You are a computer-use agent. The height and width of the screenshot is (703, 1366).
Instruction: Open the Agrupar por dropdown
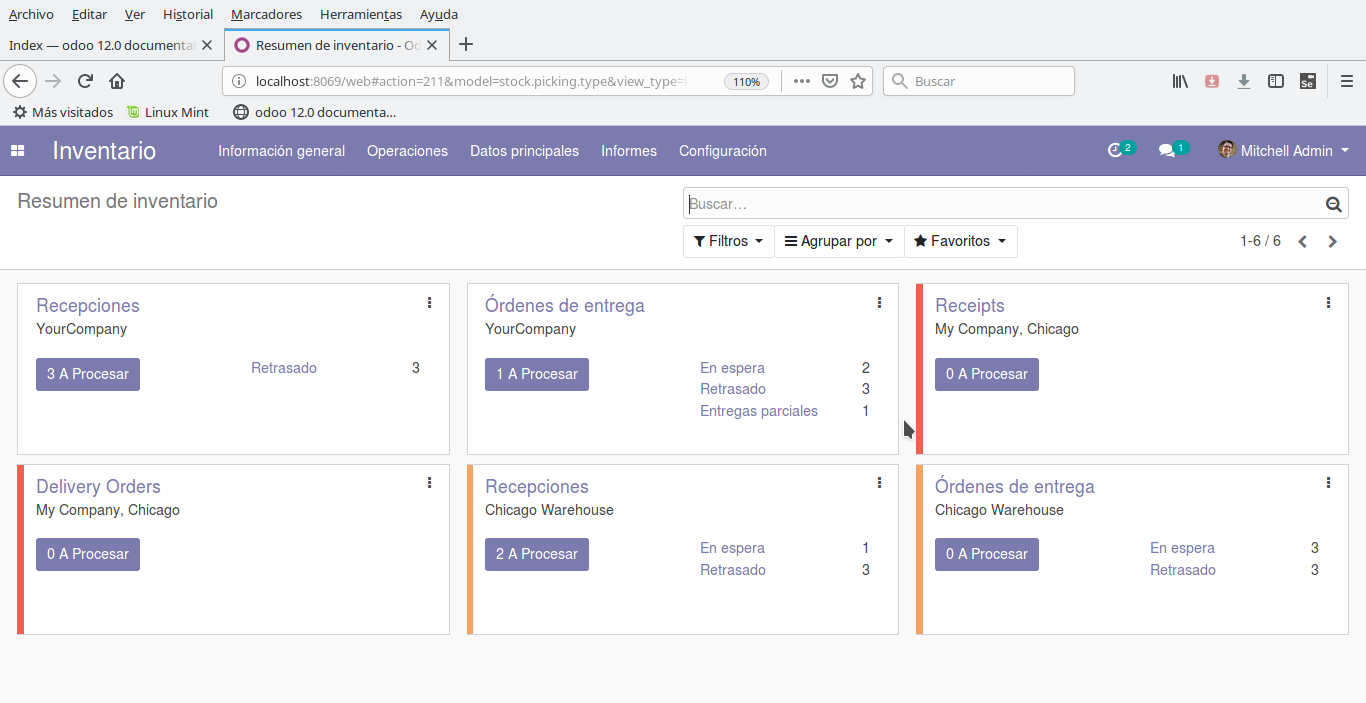[839, 241]
